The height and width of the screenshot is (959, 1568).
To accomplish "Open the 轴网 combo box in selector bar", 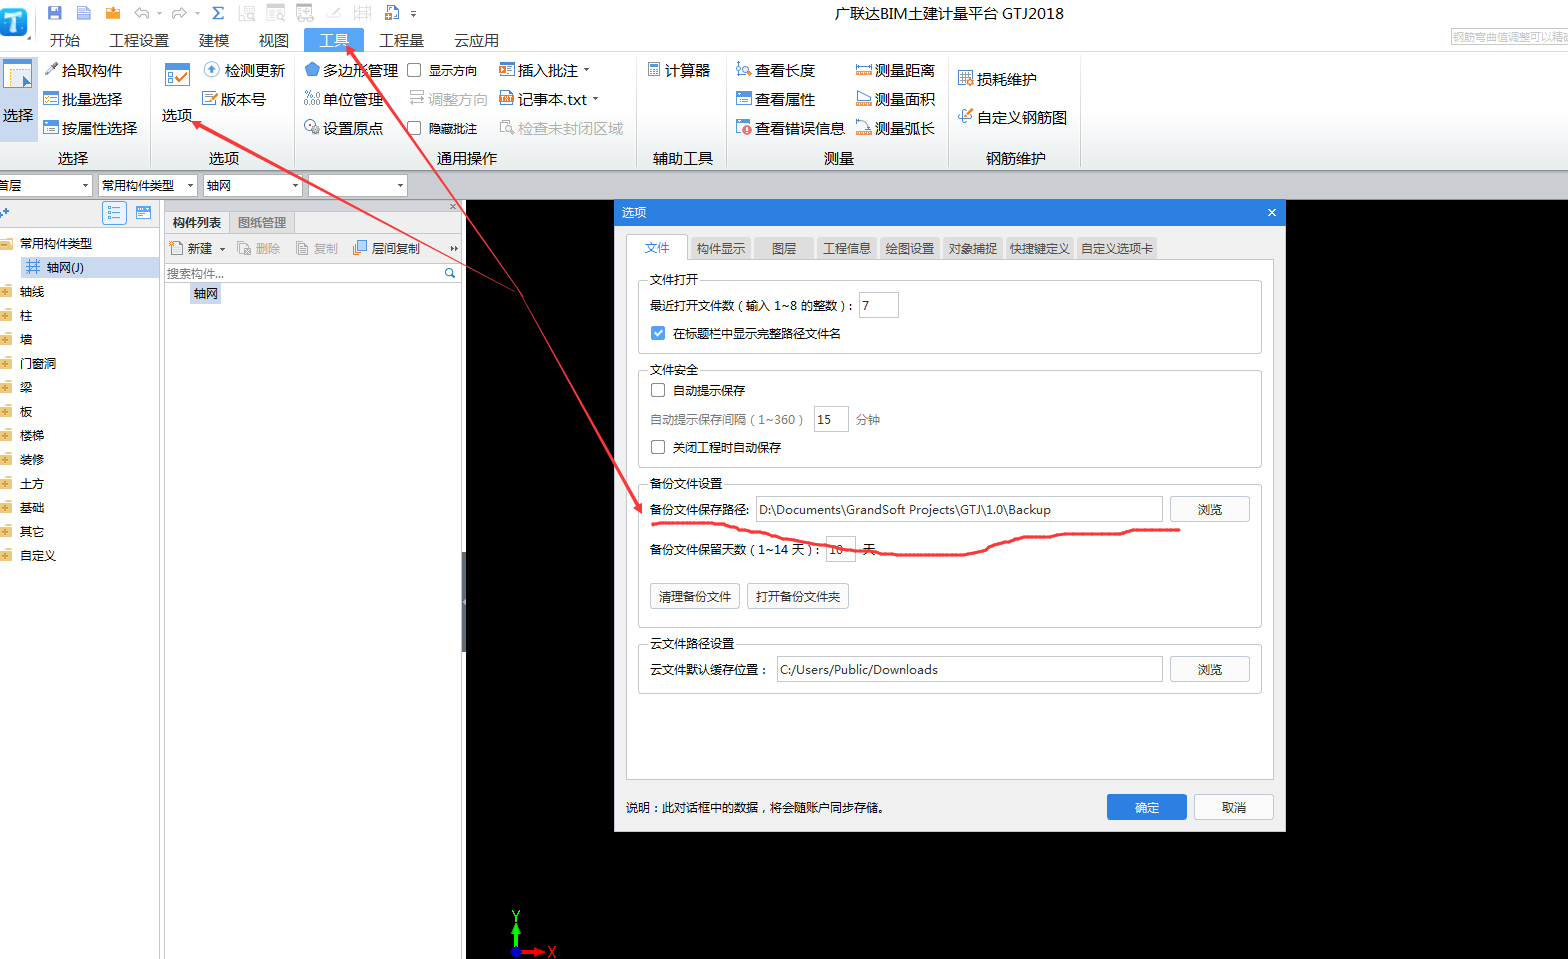I will click(253, 185).
